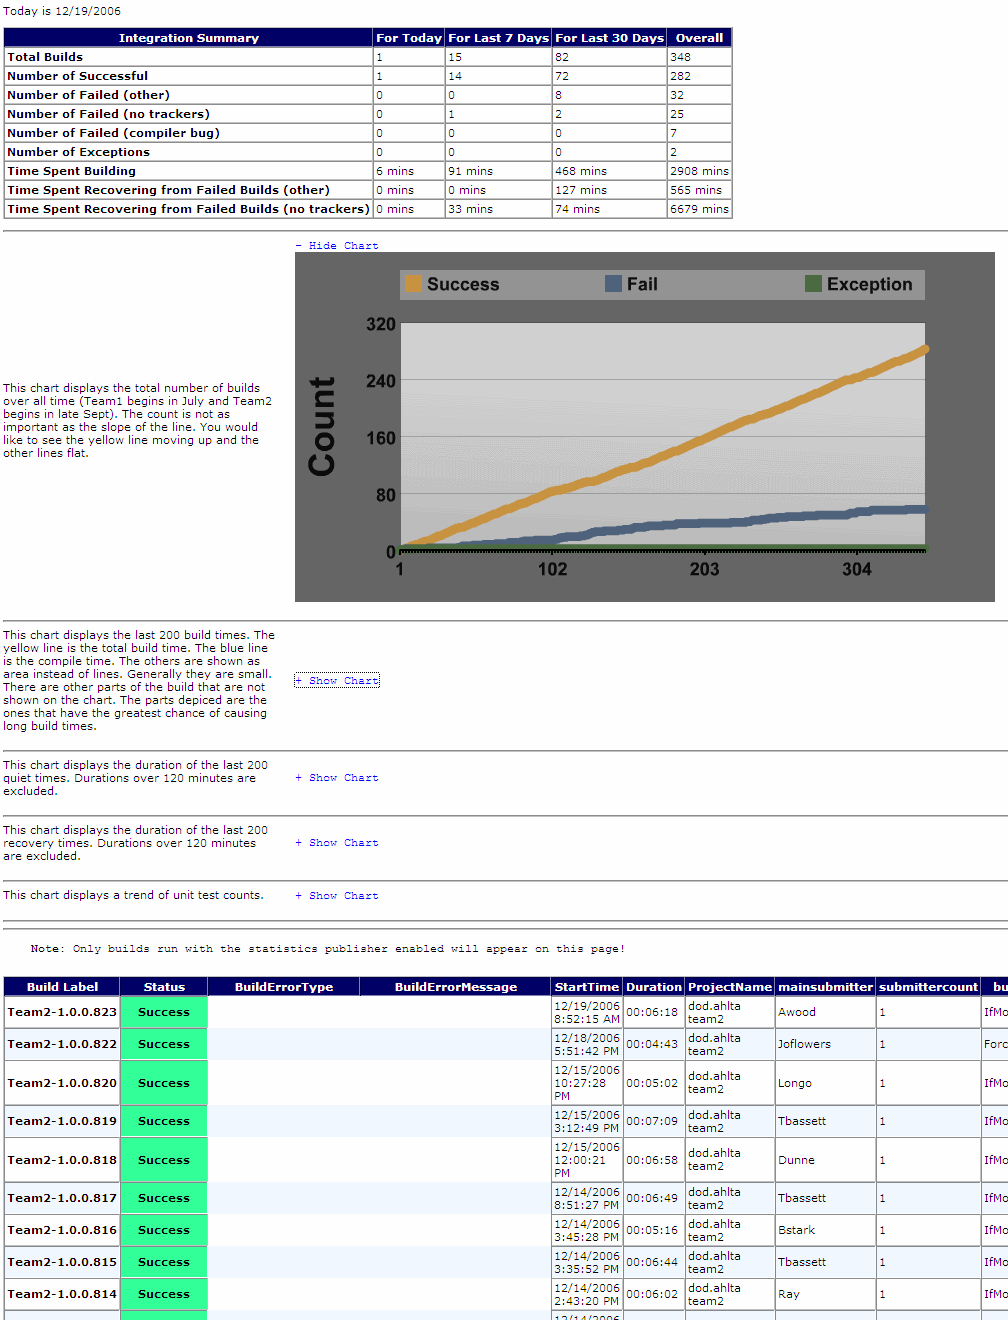Screen dimensions: 1008x1320
Task: Click the Build Label column header
Action: tap(62, 987)
